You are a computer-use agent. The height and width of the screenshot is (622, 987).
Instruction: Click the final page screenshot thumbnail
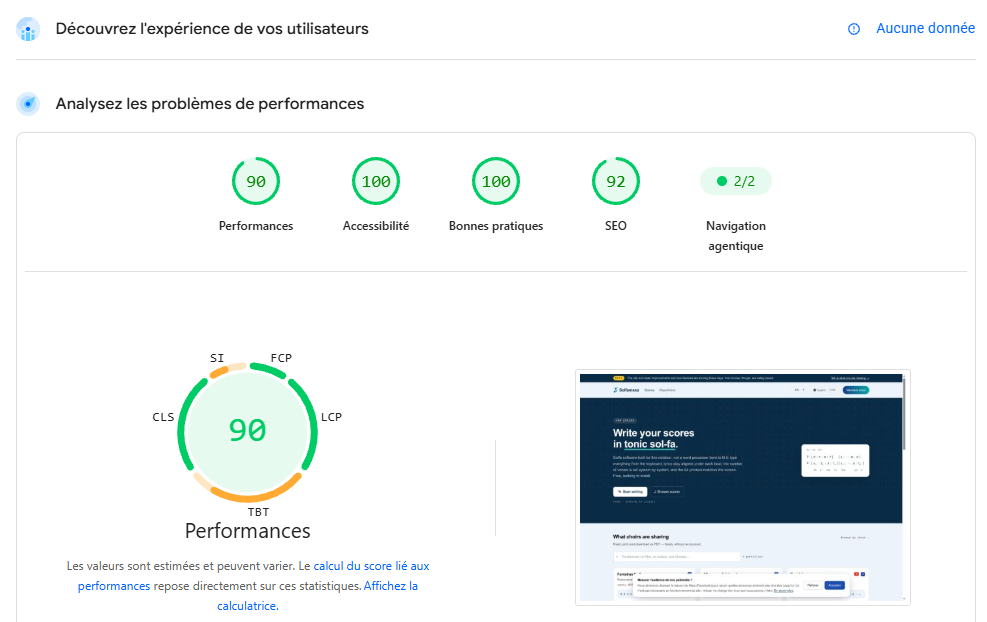pos(742,487)
